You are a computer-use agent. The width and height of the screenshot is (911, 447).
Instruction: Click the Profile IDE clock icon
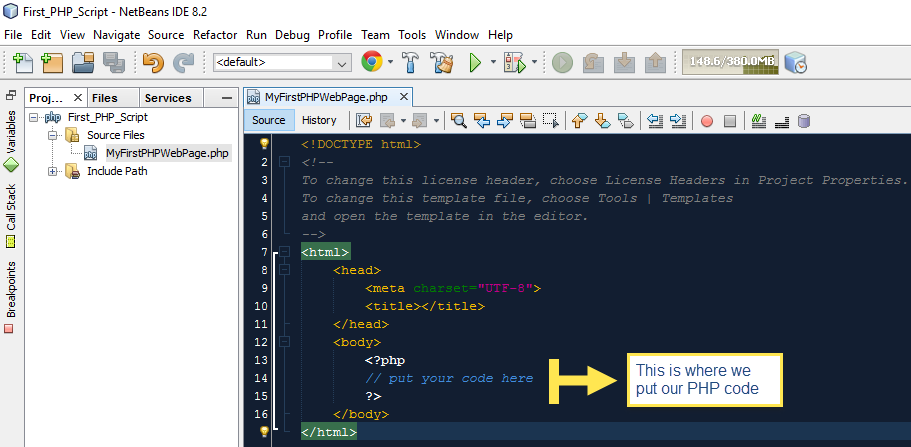point(795,62)
